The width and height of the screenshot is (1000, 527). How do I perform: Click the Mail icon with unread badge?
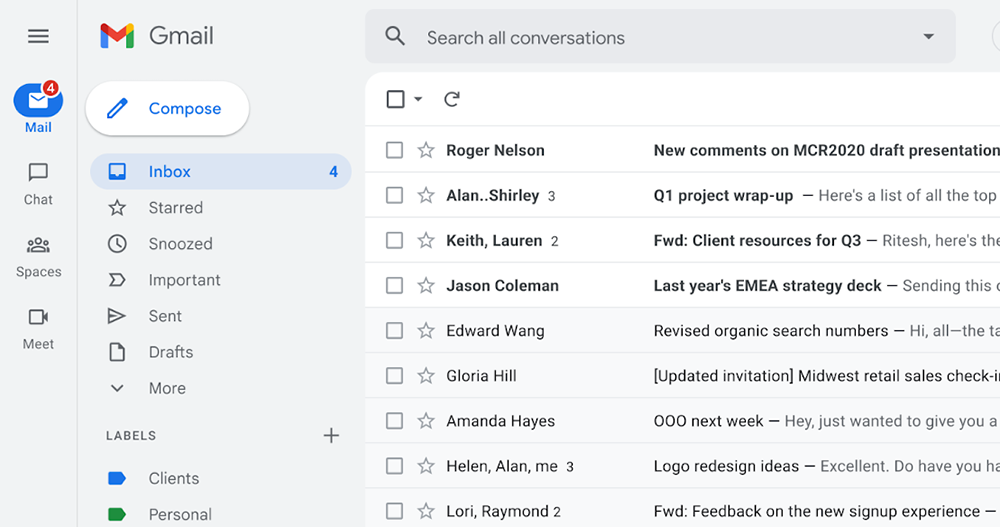pos(38,101)
